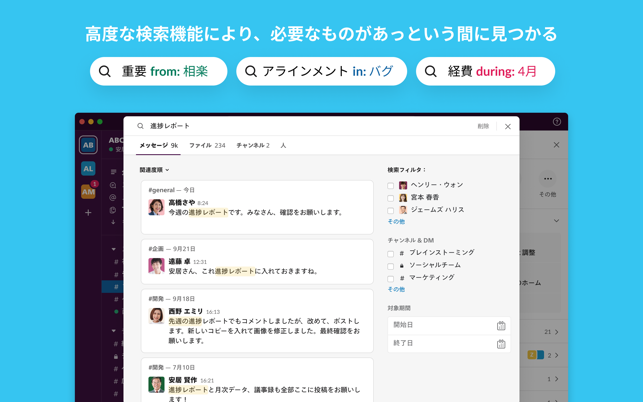Switch to the AL workspace
This screenshot has width=643, height=402.
88,169
